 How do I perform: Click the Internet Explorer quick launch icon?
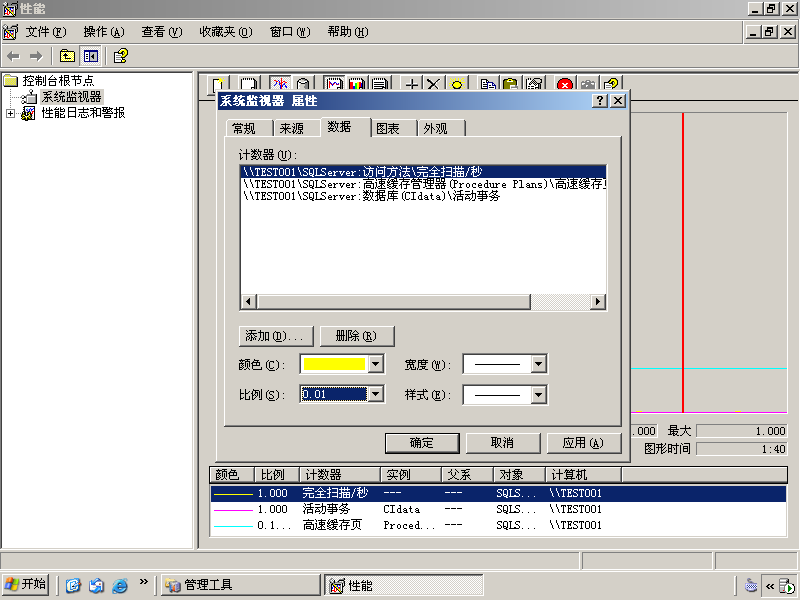(x=120, y=585)
